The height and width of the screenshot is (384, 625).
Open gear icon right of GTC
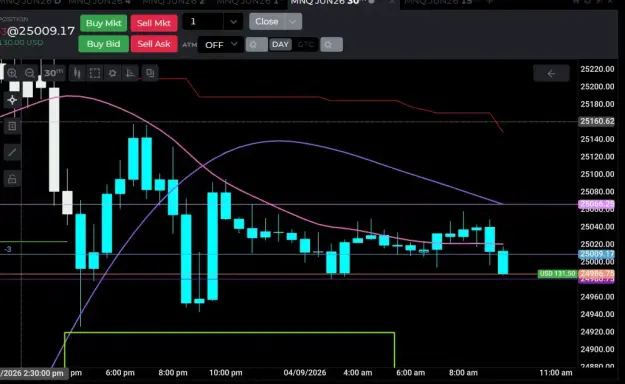pos(331,45)
